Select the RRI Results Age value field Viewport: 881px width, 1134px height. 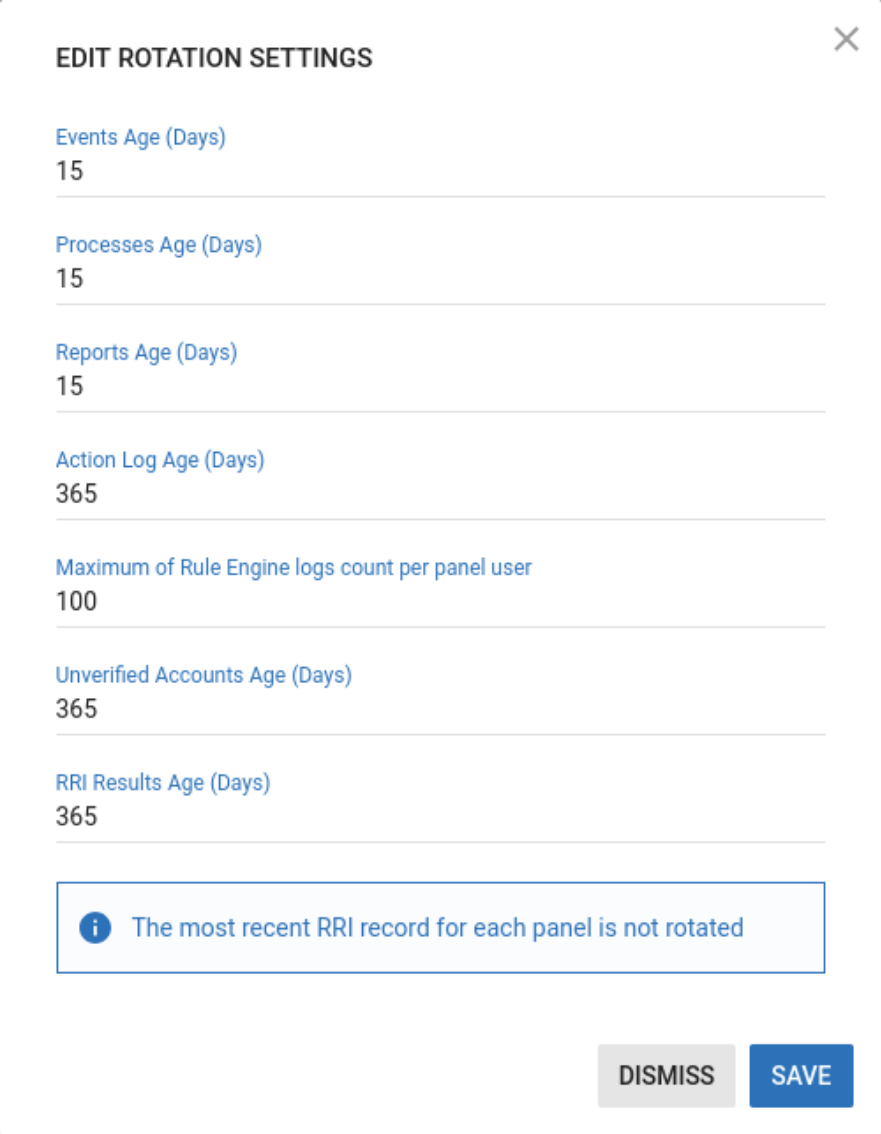point(440,816)
